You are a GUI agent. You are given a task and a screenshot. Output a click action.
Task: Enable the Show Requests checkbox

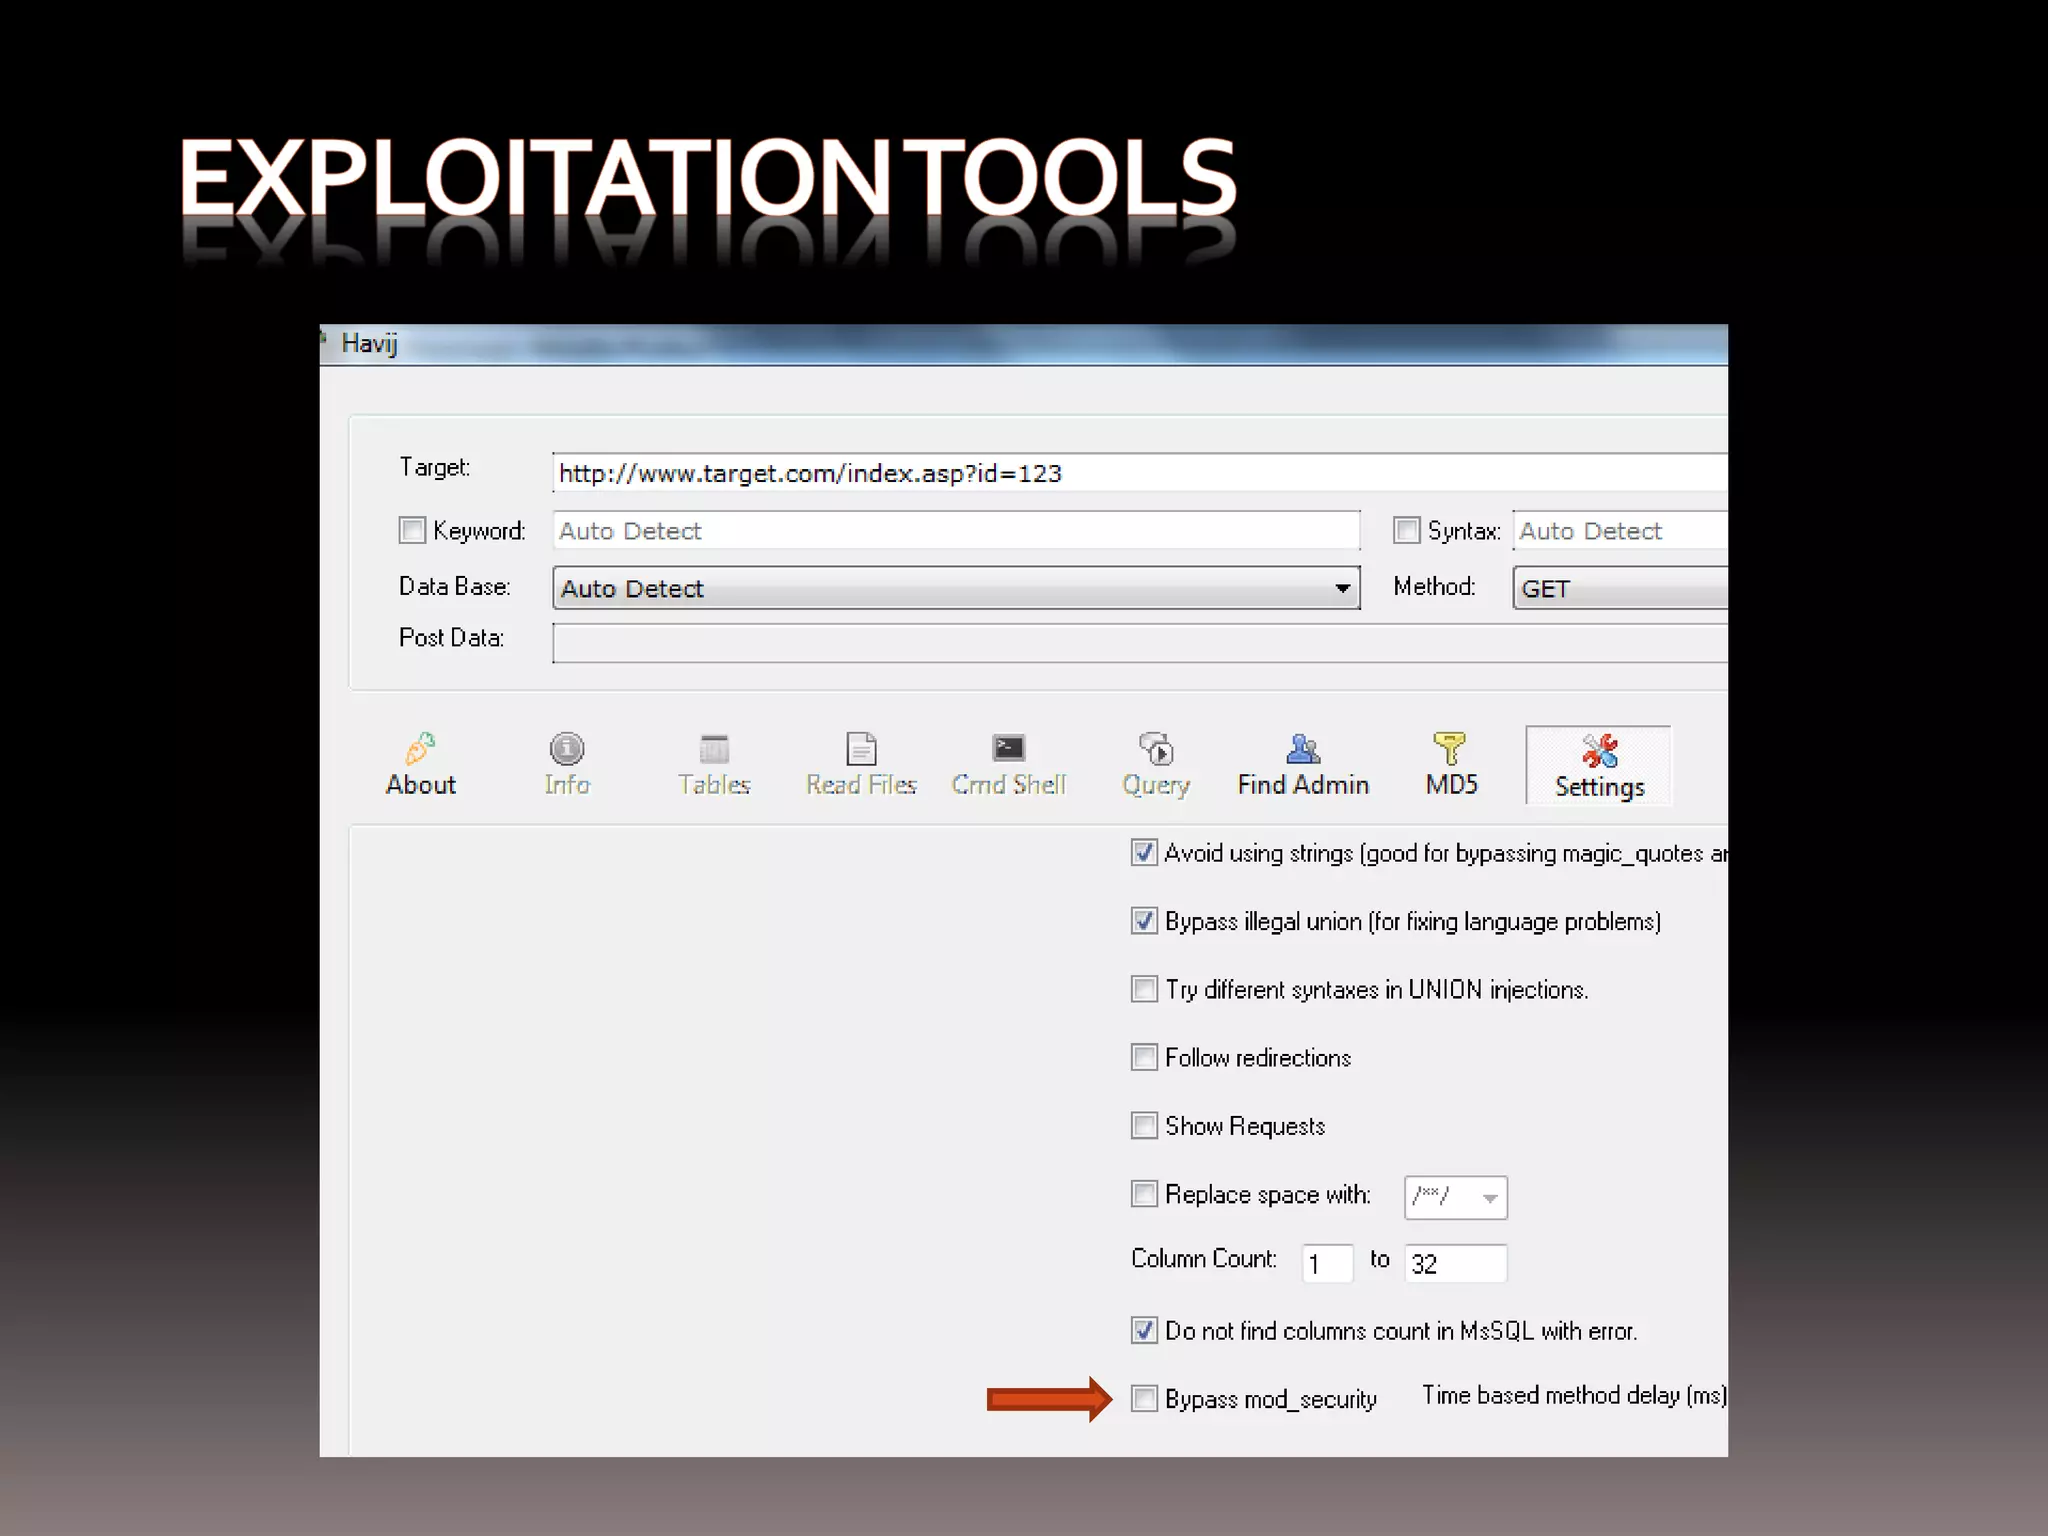click(1144, 1125)
